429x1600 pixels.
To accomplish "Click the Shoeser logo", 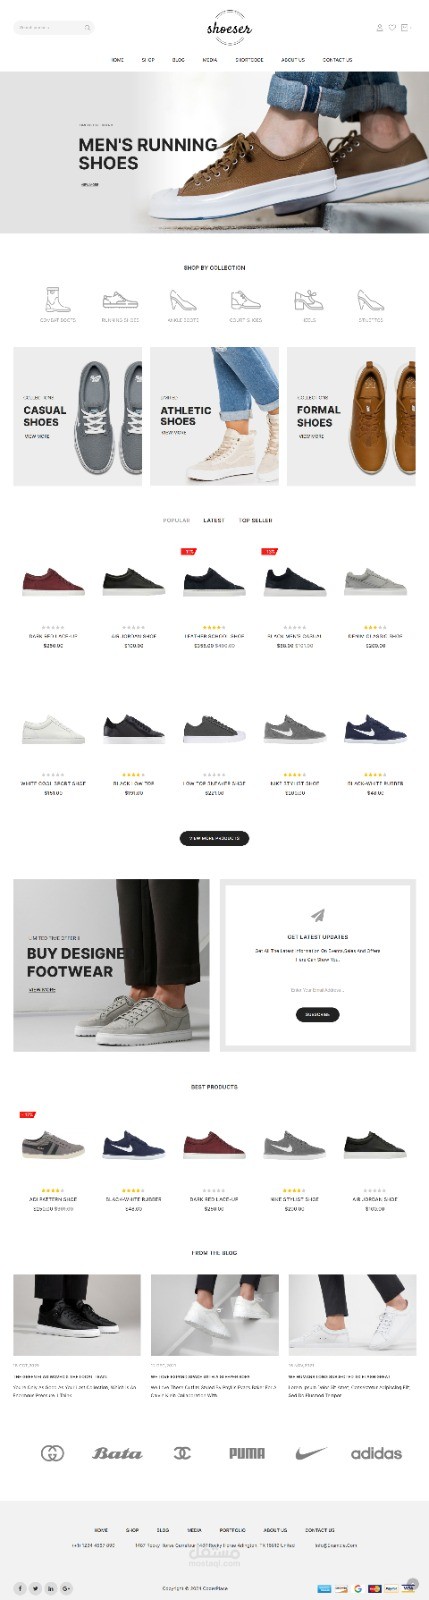I will [x=229, y=29].
